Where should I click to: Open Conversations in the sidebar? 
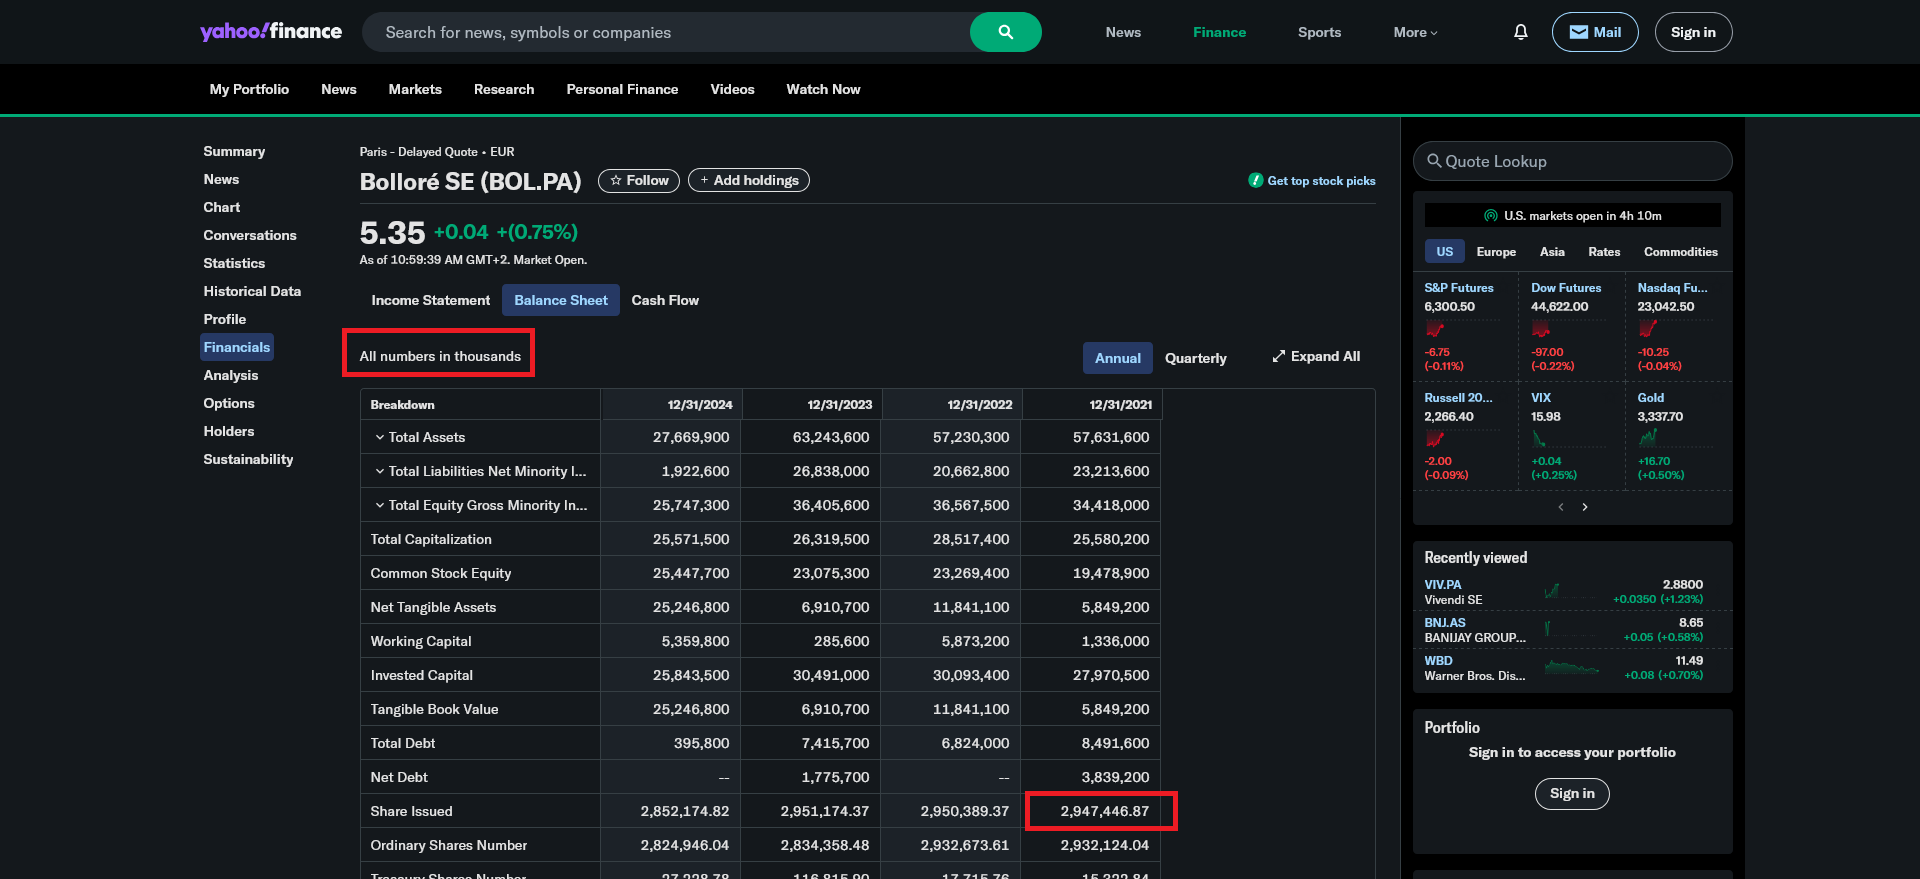coord(250,235)
